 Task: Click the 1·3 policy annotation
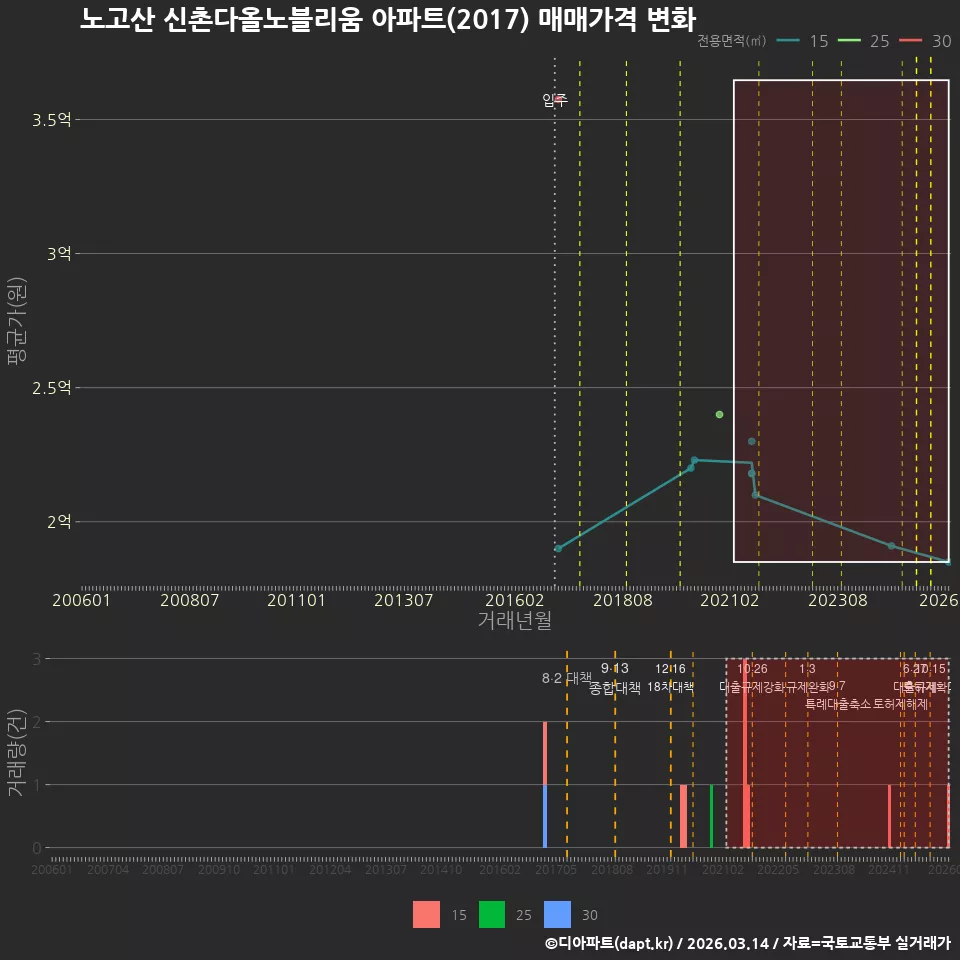(x=807, y=669)
